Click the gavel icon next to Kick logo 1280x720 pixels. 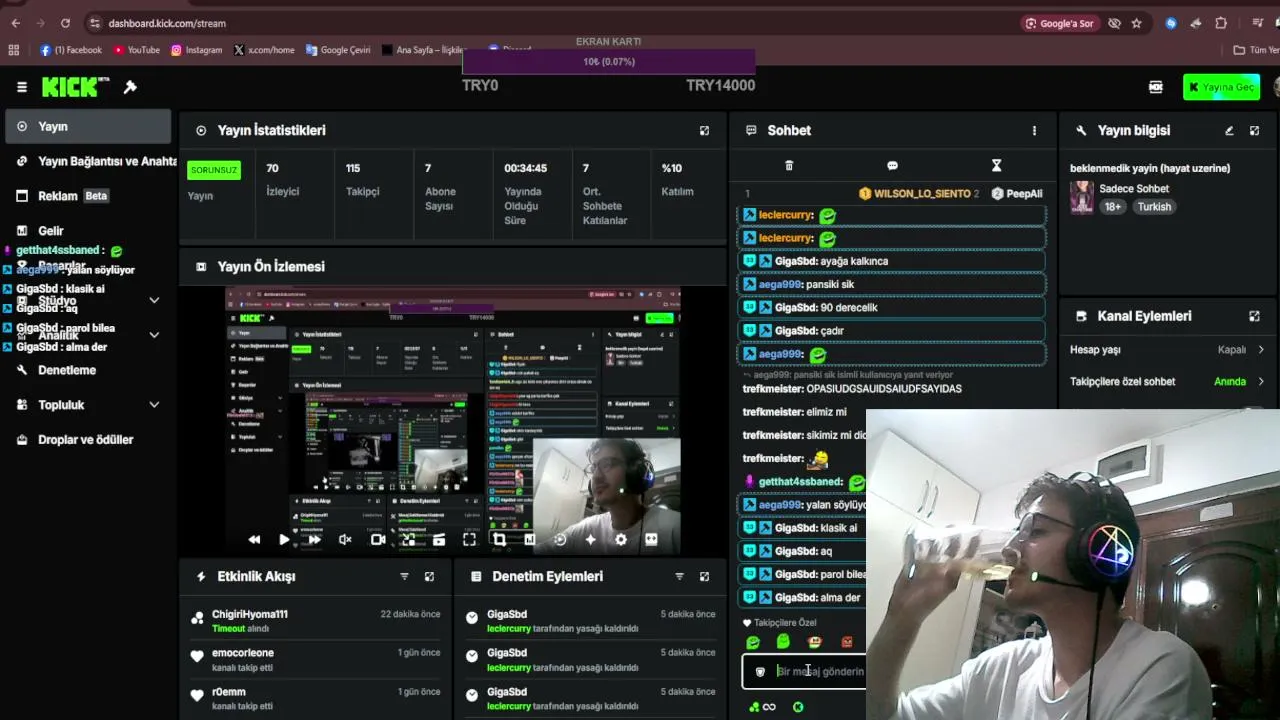click(x=130, y=87)
